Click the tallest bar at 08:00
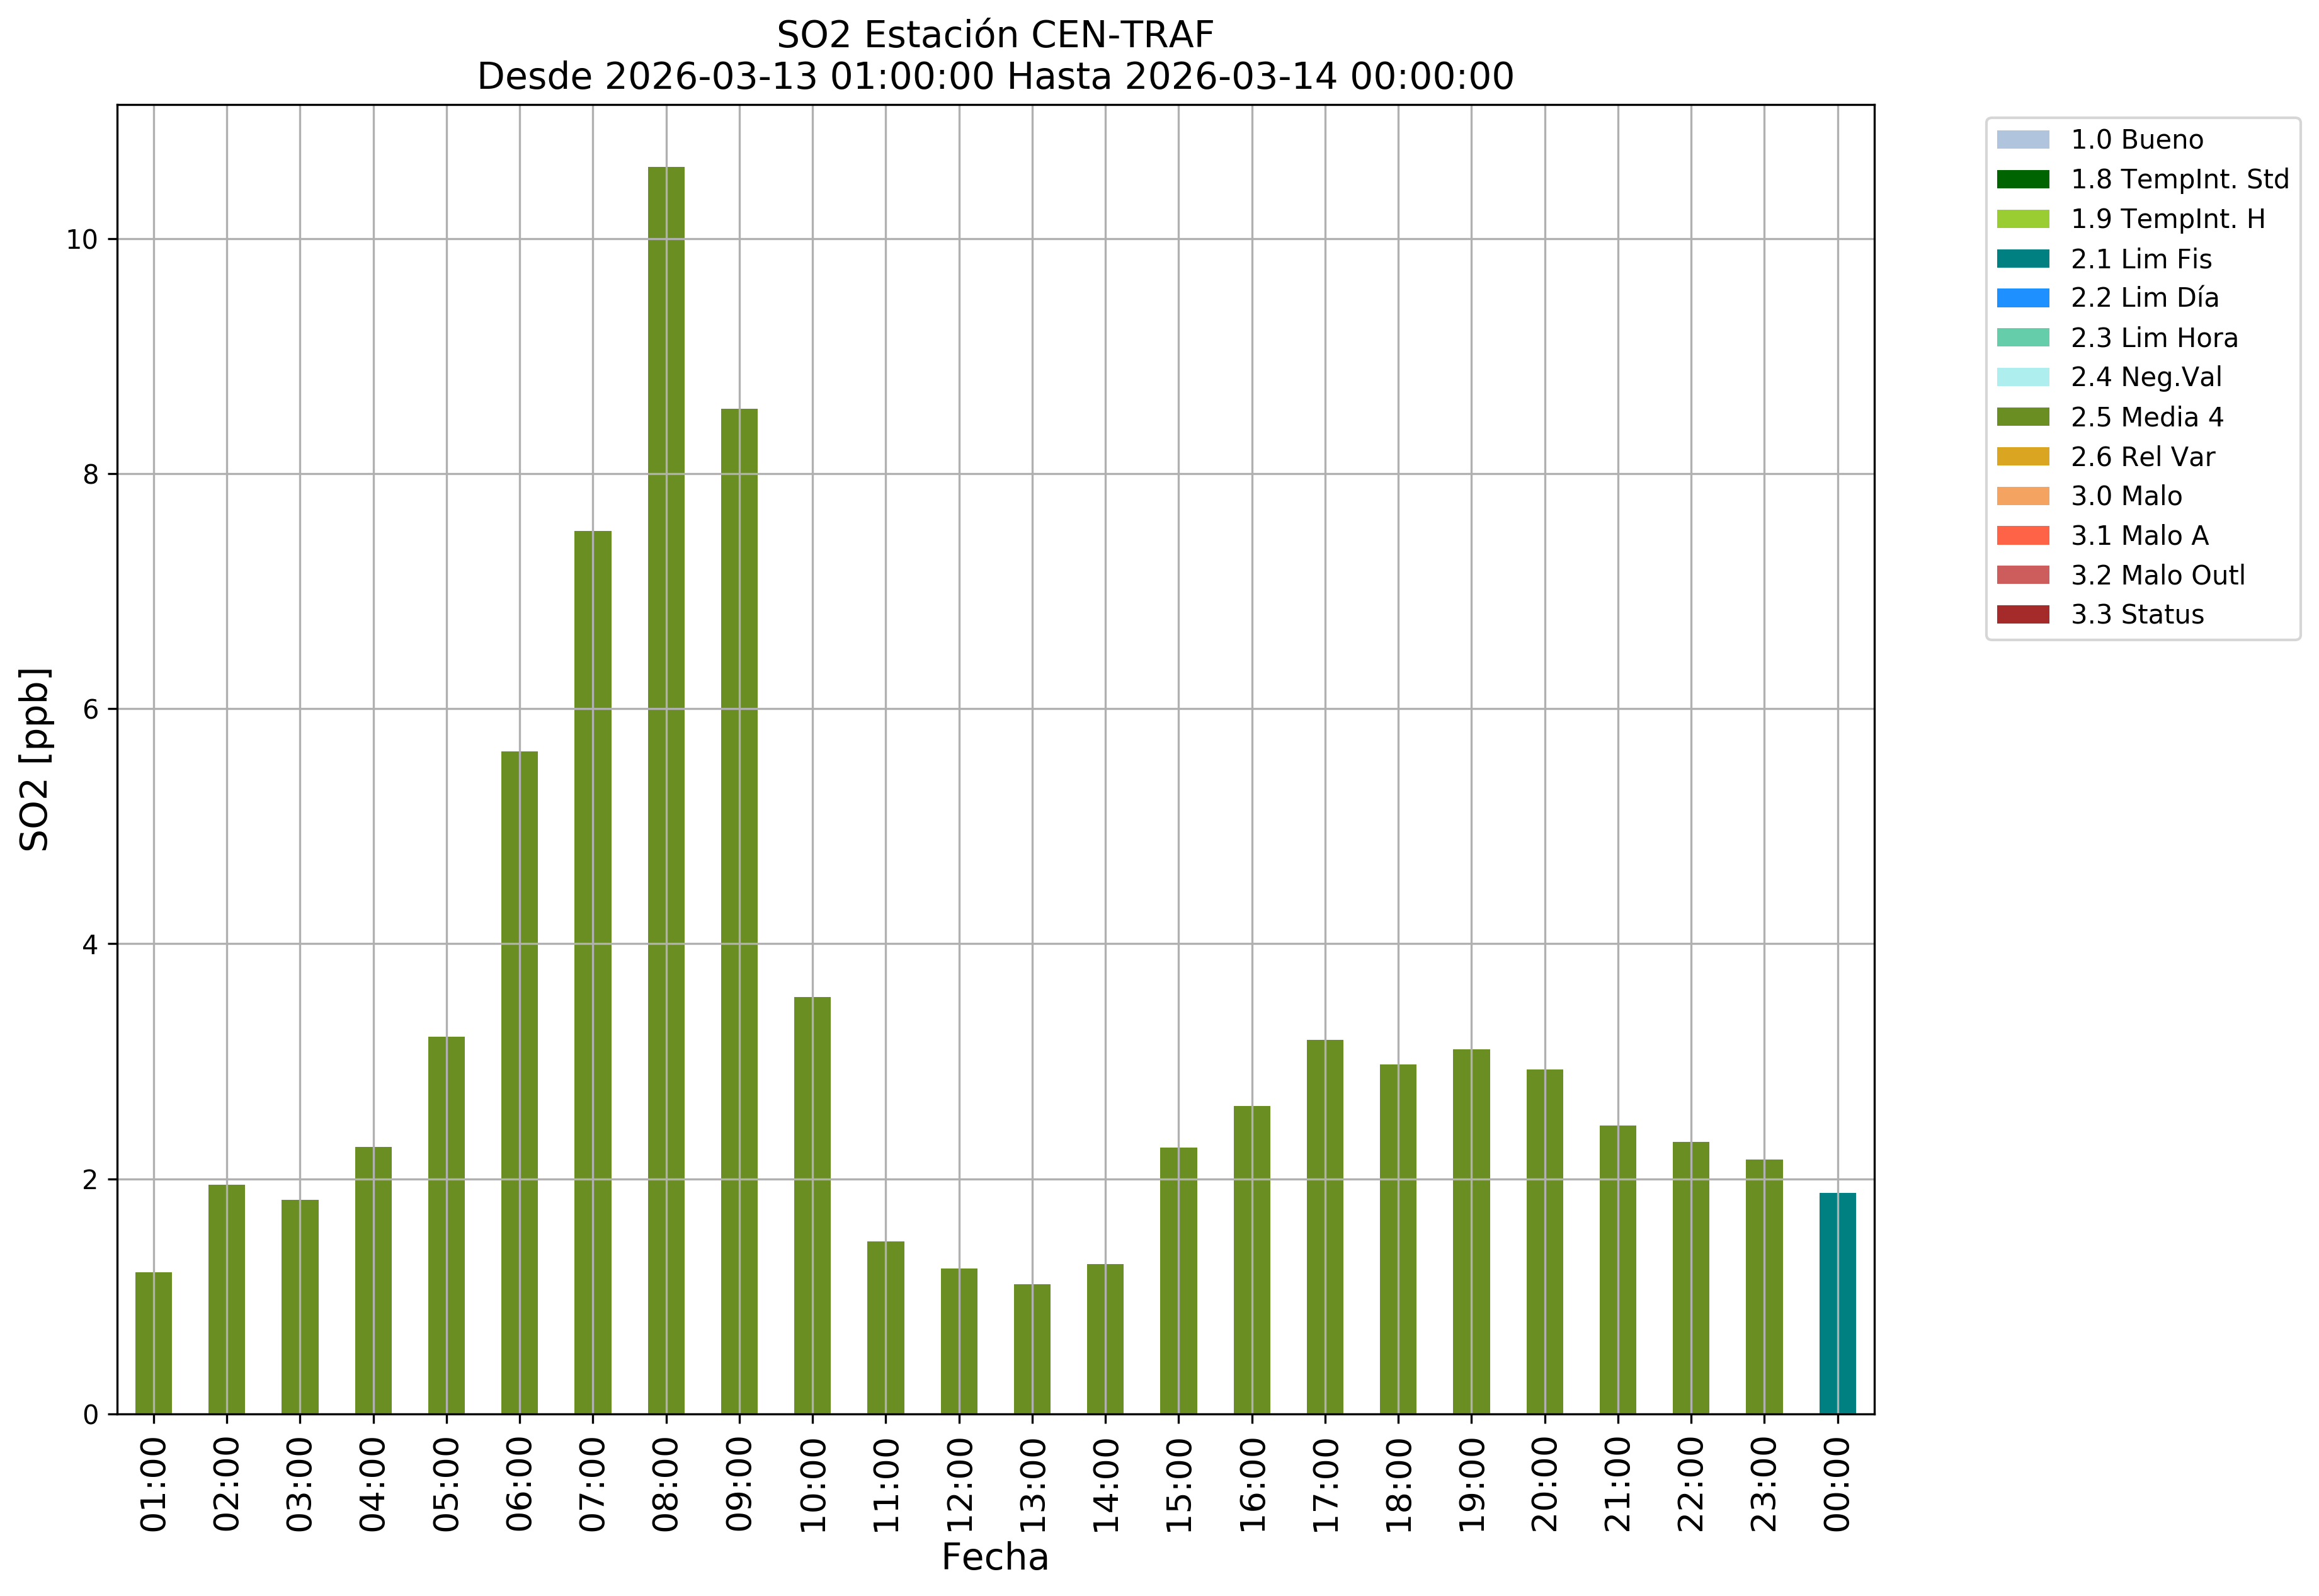The height and width of the screenshot is (1596, 2319). pyautogui.click(x=666, y=790)
